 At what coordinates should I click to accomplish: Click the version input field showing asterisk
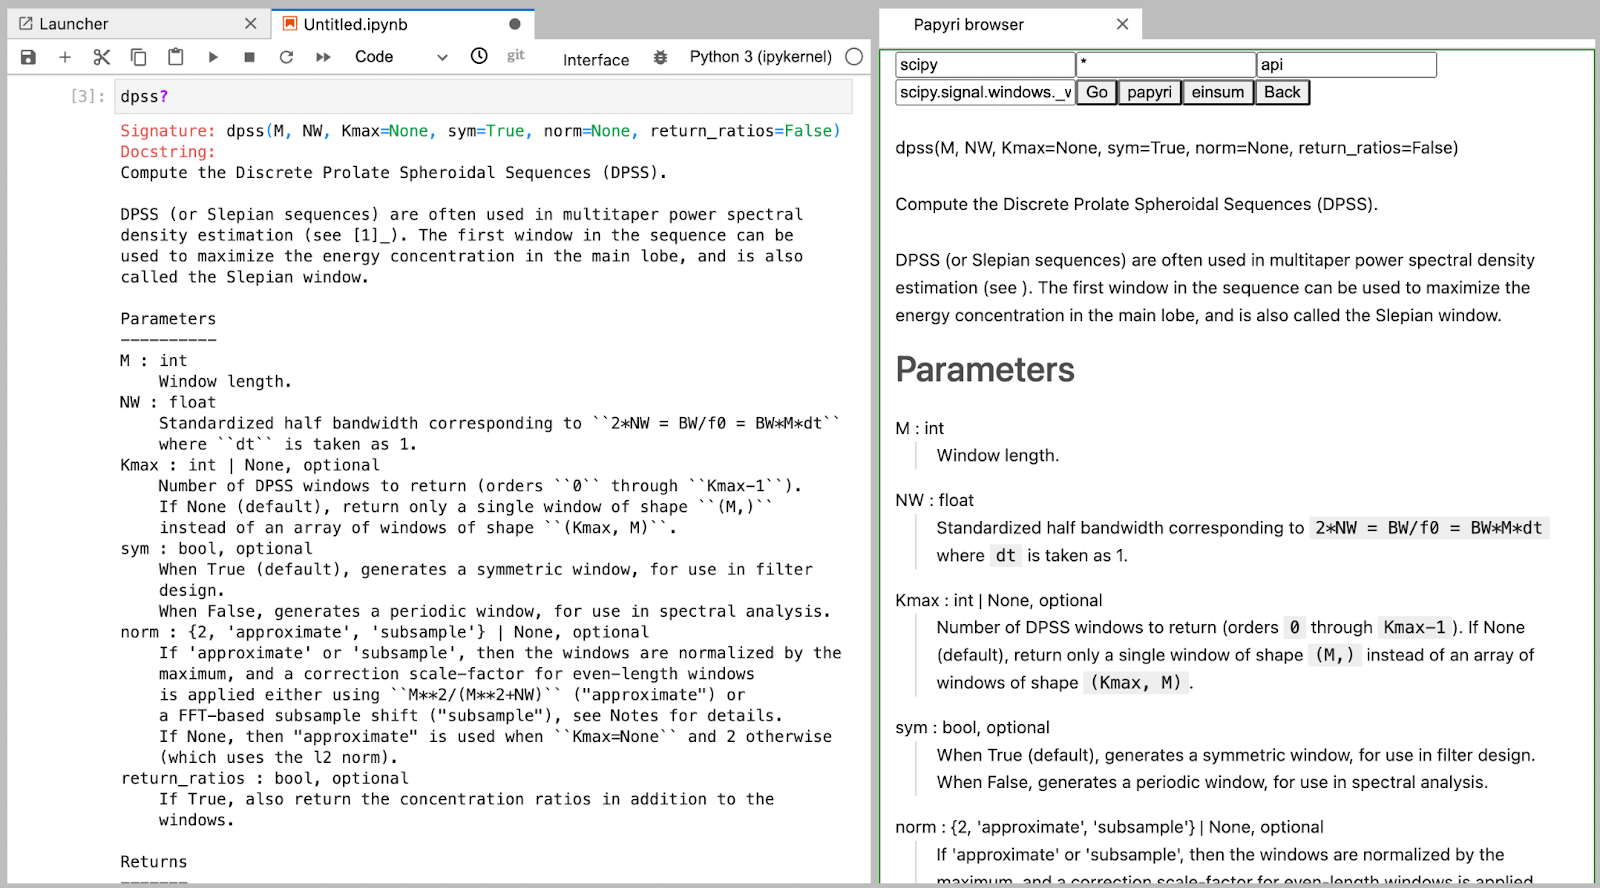click(x=1166, y=65)
